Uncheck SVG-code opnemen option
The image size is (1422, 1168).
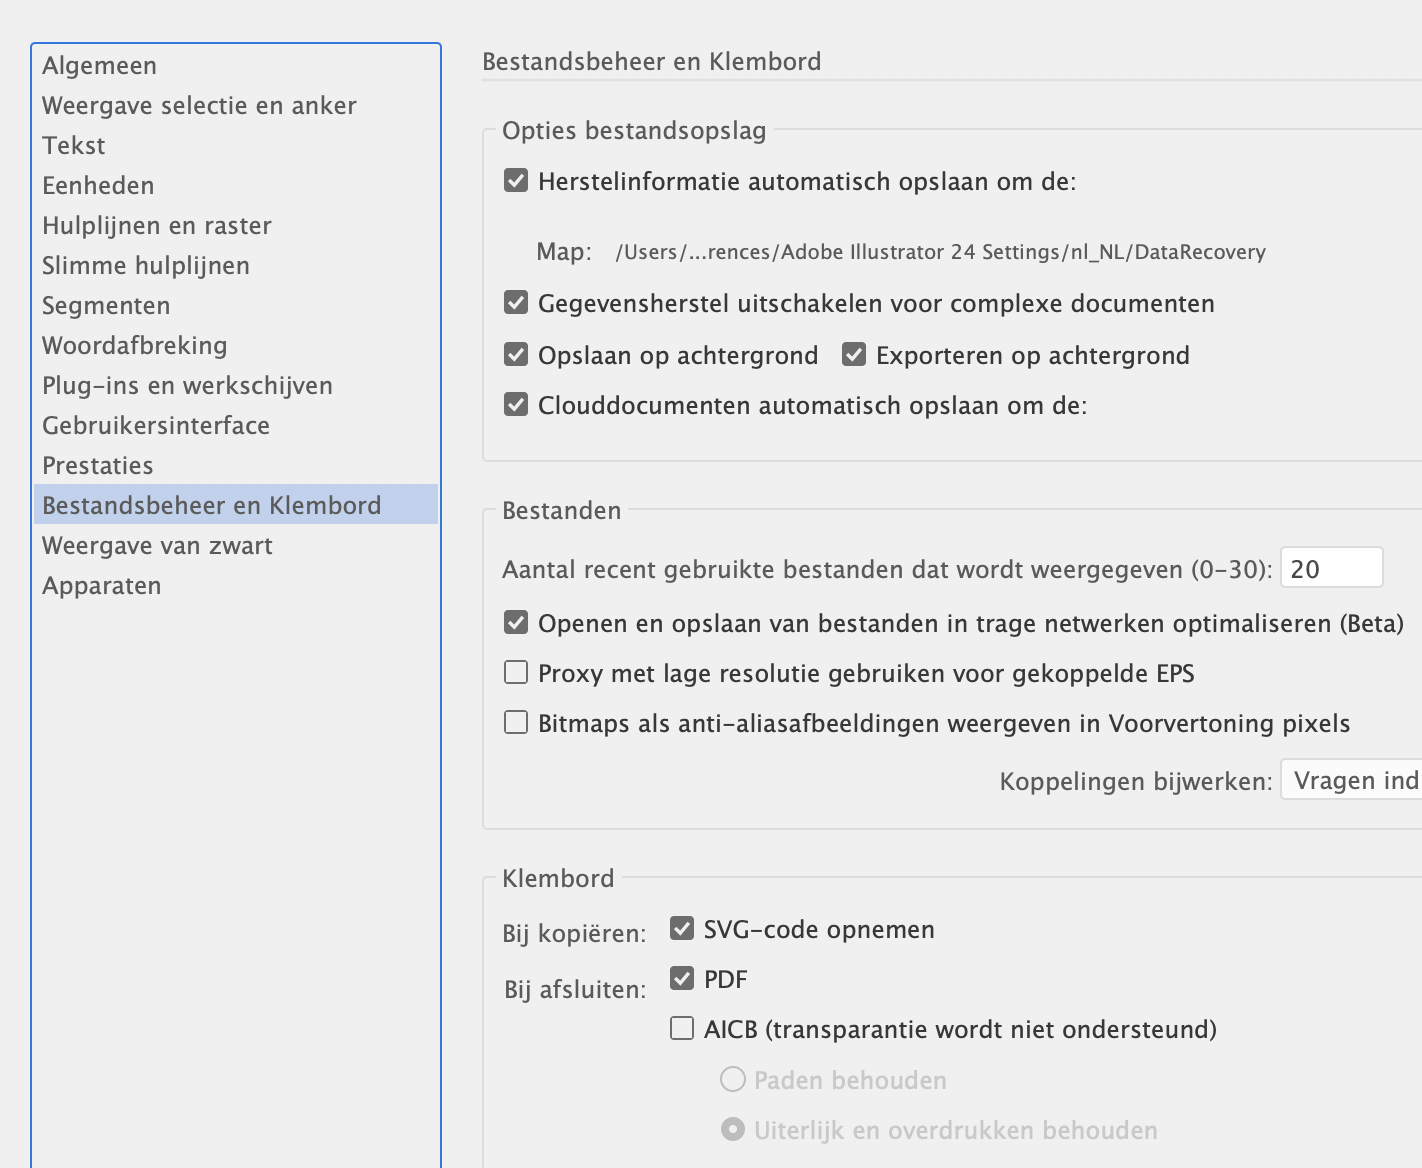coord(682,929)
